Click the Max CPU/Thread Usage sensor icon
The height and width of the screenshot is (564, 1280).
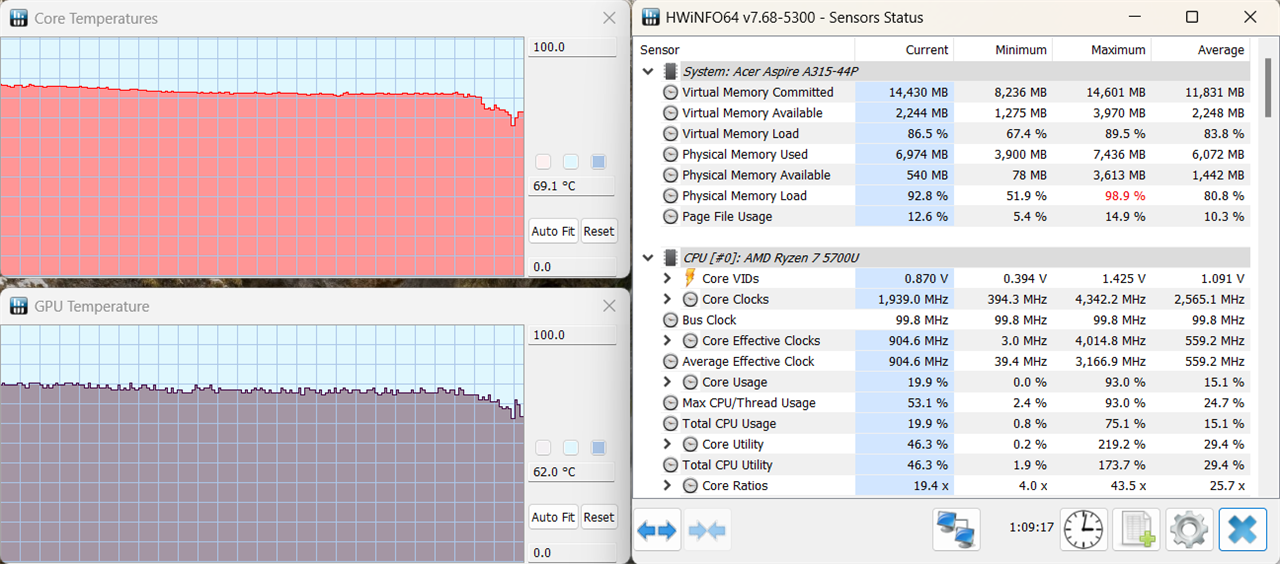[670, 403]
